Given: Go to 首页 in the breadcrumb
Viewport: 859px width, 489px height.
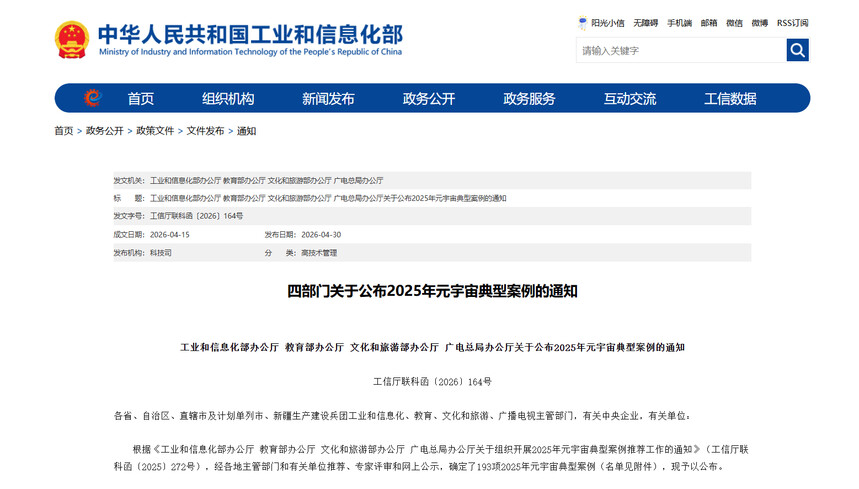Looking at the screenshot, I should (64, 131).
